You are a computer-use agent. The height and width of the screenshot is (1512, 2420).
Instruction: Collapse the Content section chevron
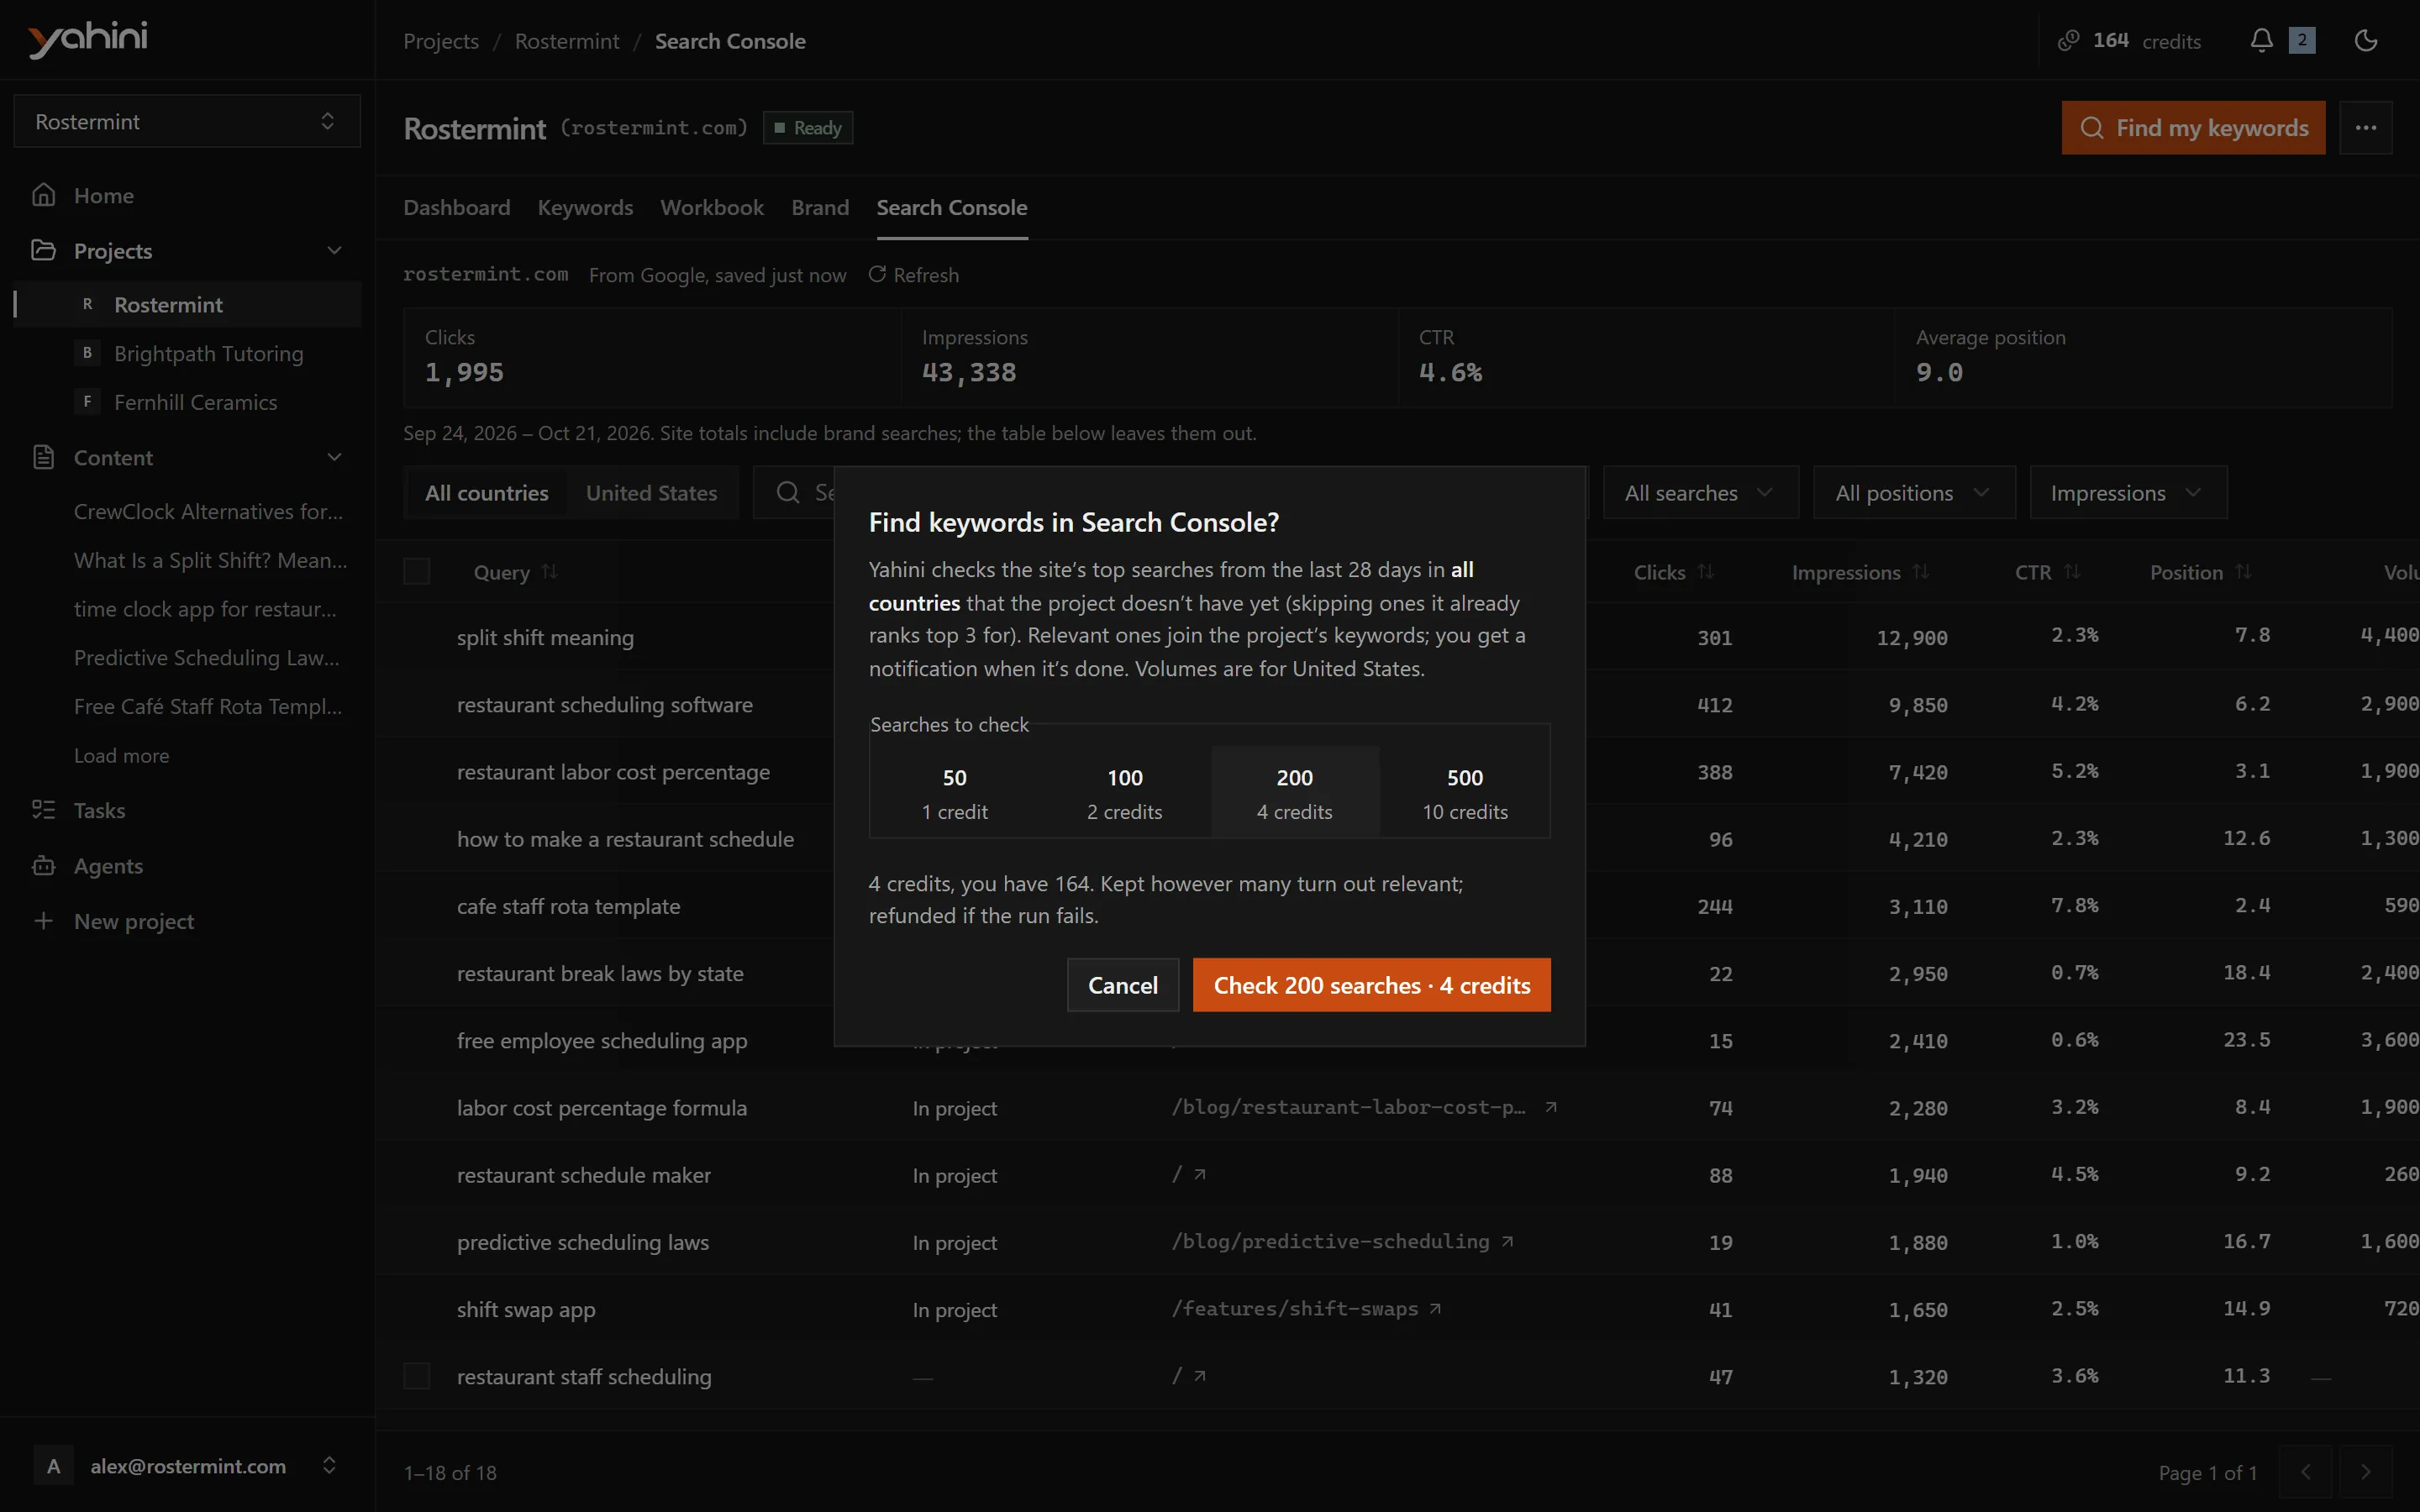click(334, 457)
